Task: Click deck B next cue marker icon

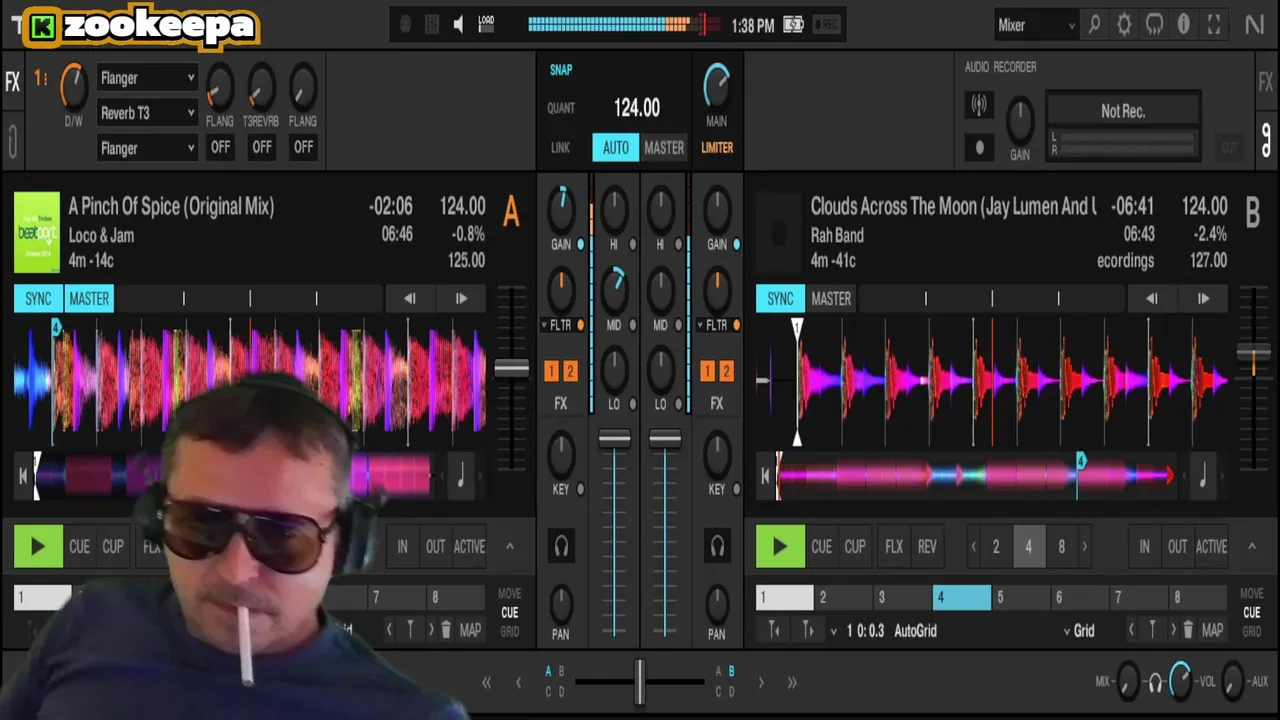Action: 808,630
